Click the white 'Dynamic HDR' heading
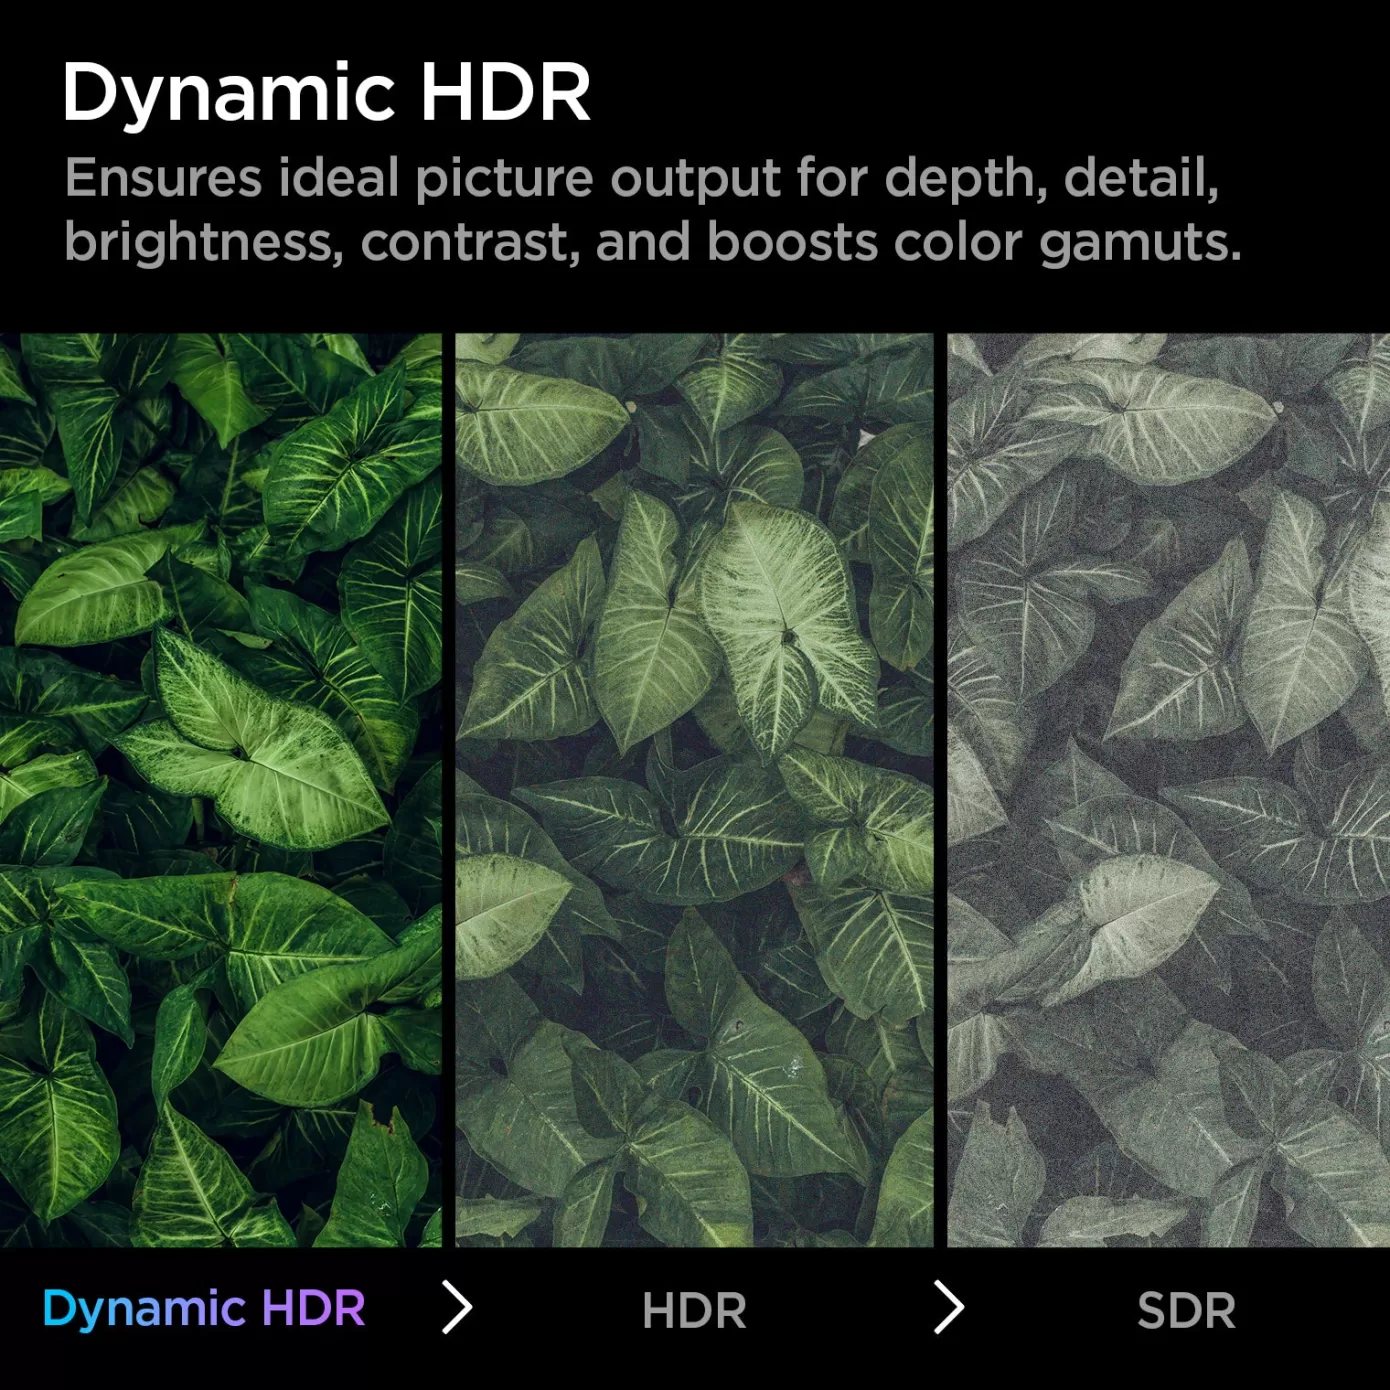Screen dimensions: 1390x1390 coord(326,97)
